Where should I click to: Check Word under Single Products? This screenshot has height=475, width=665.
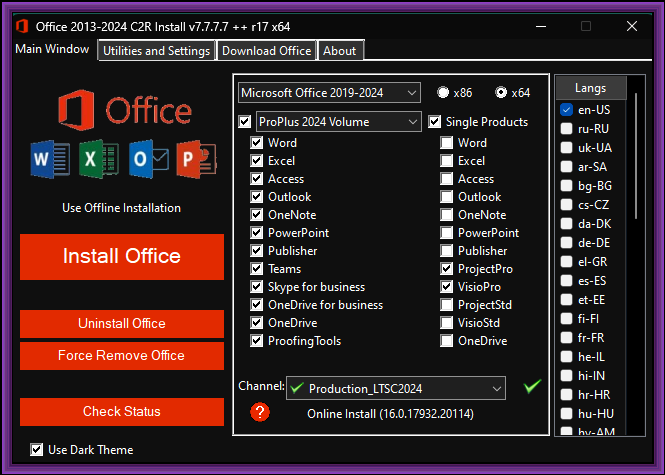(447, 142)
